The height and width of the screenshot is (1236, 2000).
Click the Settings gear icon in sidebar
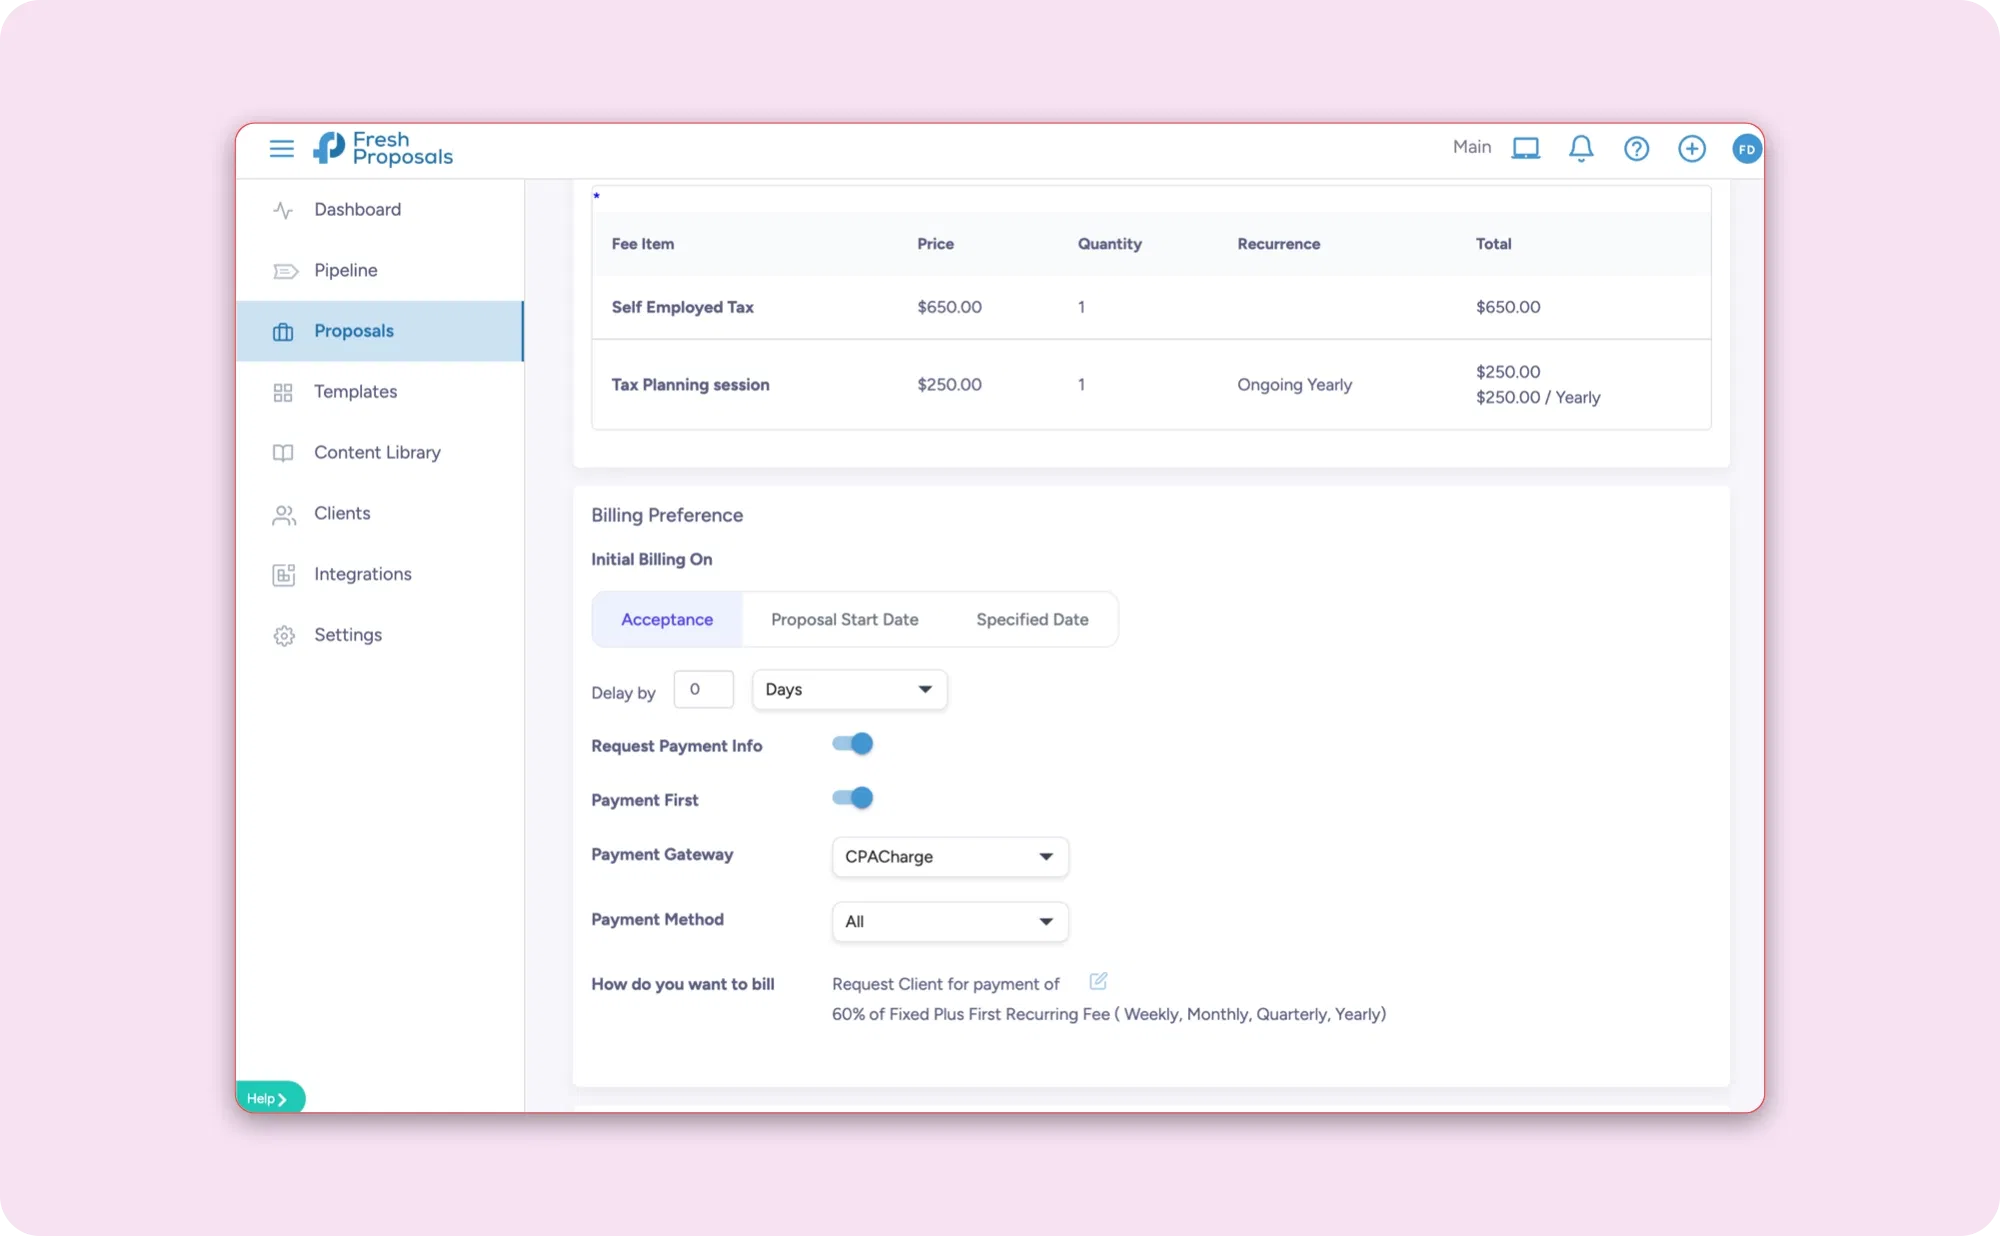(x=284, y=636)
